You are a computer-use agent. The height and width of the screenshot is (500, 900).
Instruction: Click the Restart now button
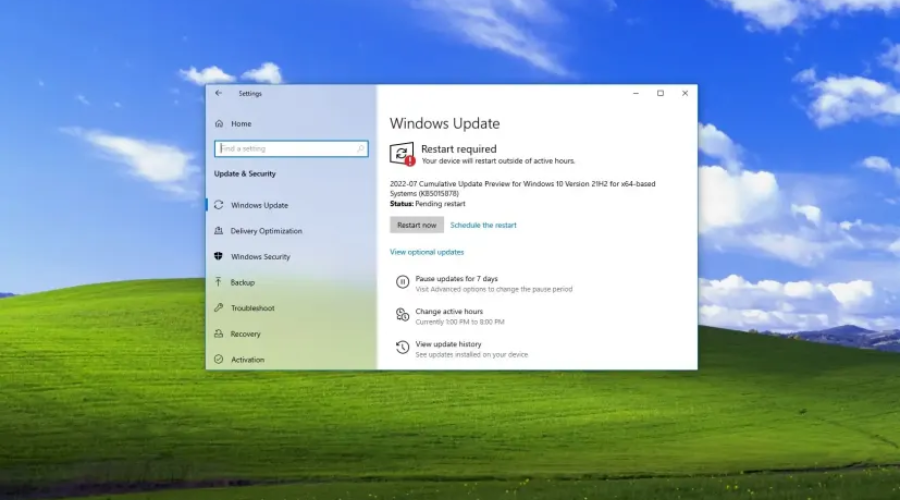(x=417, y=225)
